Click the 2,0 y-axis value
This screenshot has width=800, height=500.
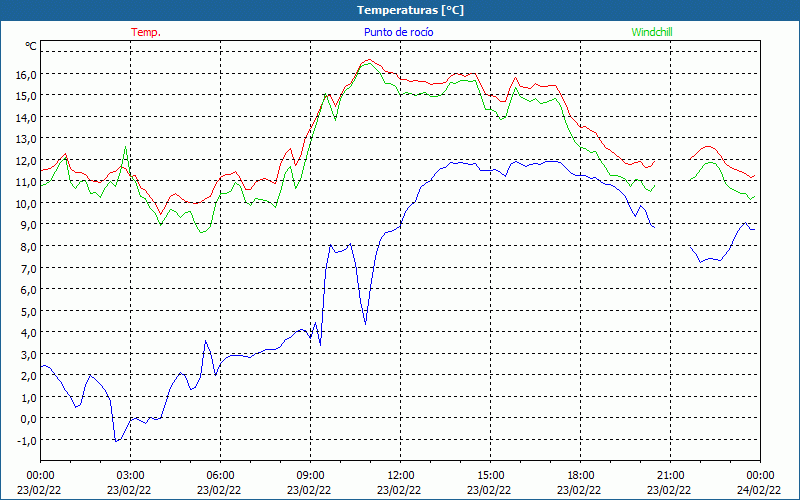tap(29, 376)
